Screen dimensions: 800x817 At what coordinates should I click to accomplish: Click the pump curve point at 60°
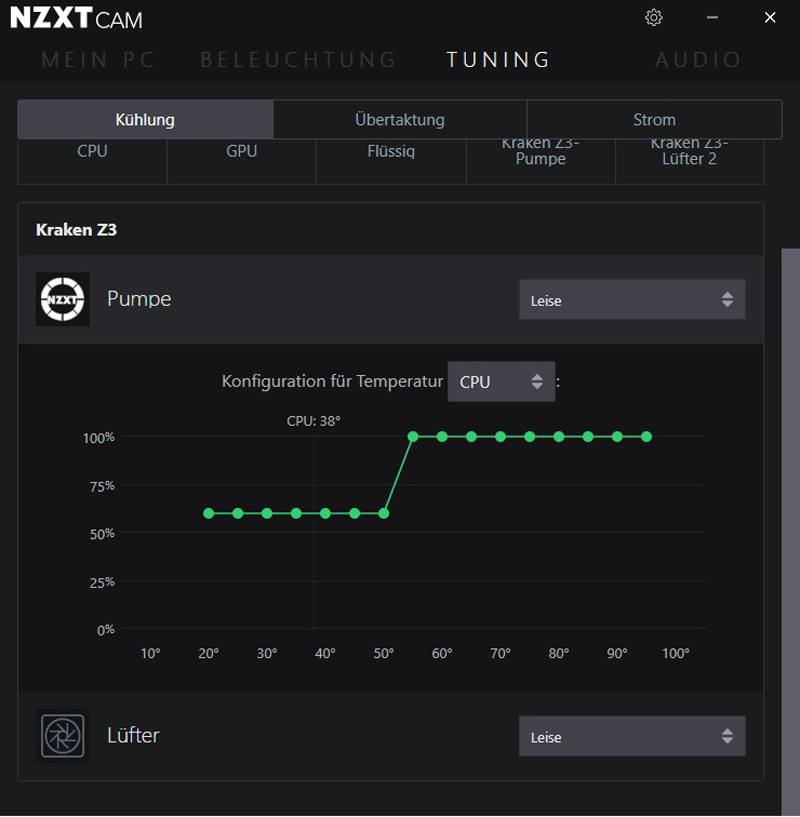click(442, 437)
